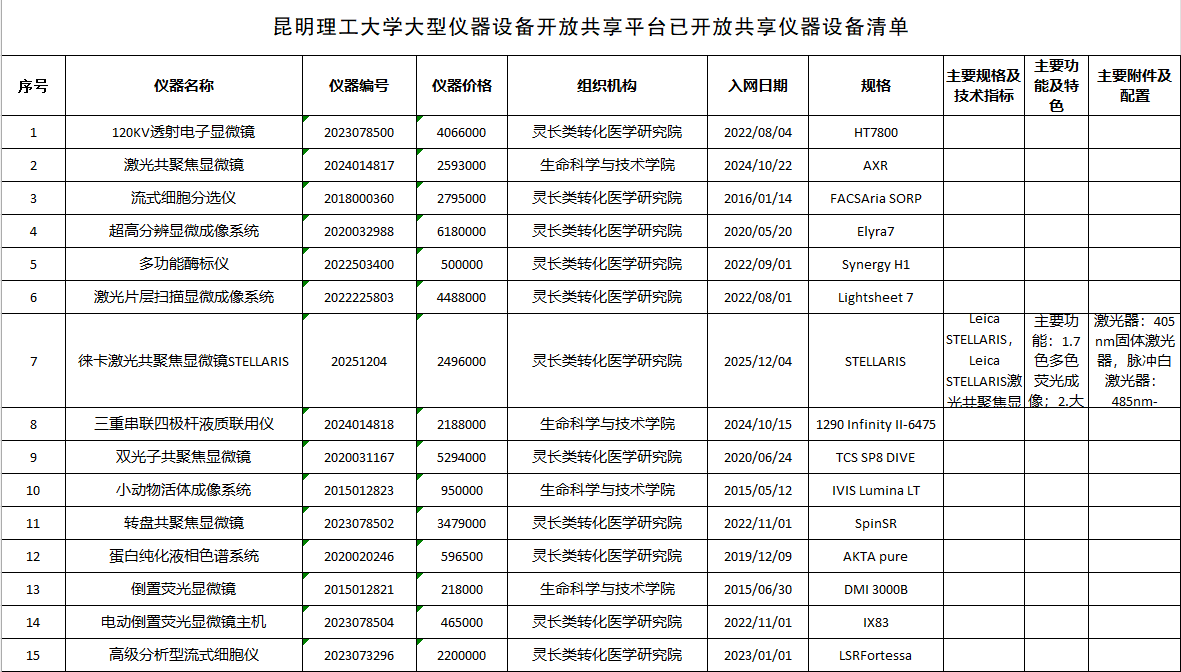
Task: Select the 三重串联四极杆液质联用仪 cell
Action: [x=184, y=424]
